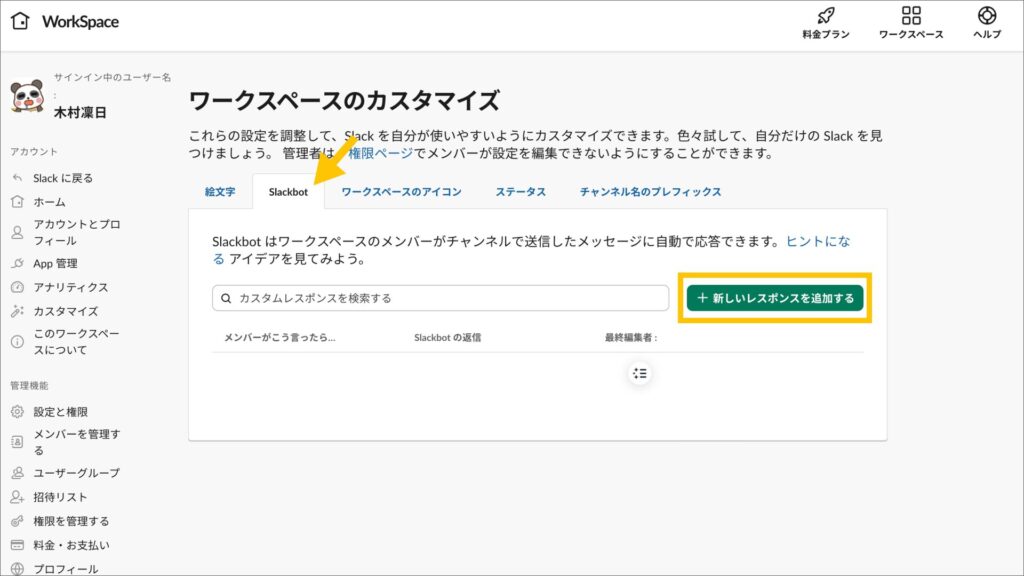Click 新しいレスポンスを追加する button
This screenshot has height=576, width=1024.
click(x=775, y=296)
